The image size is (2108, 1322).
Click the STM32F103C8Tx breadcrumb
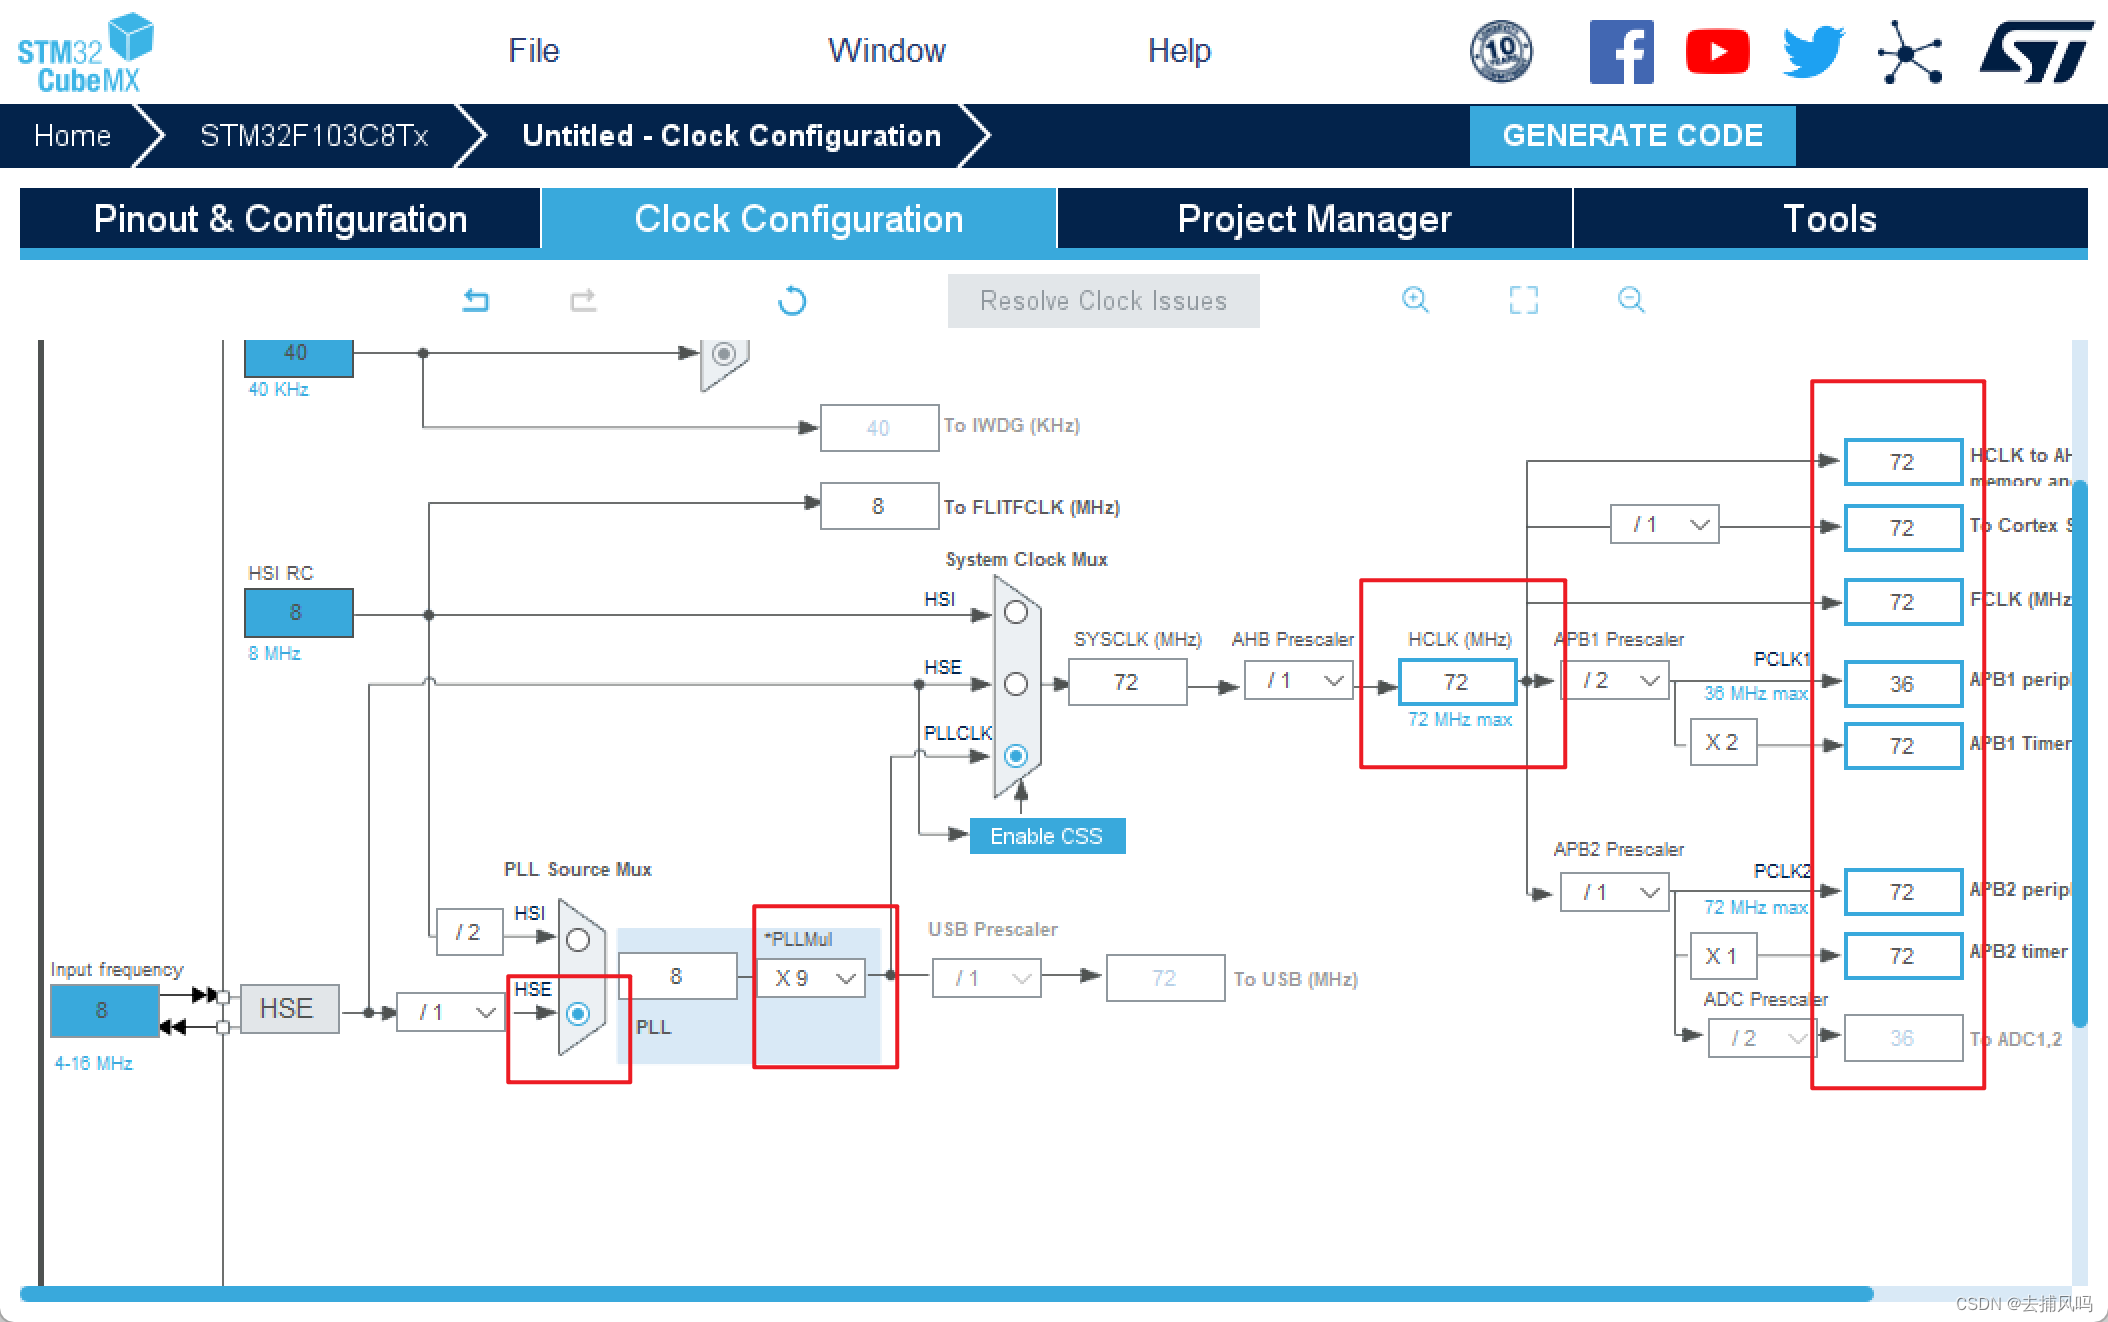314,136
